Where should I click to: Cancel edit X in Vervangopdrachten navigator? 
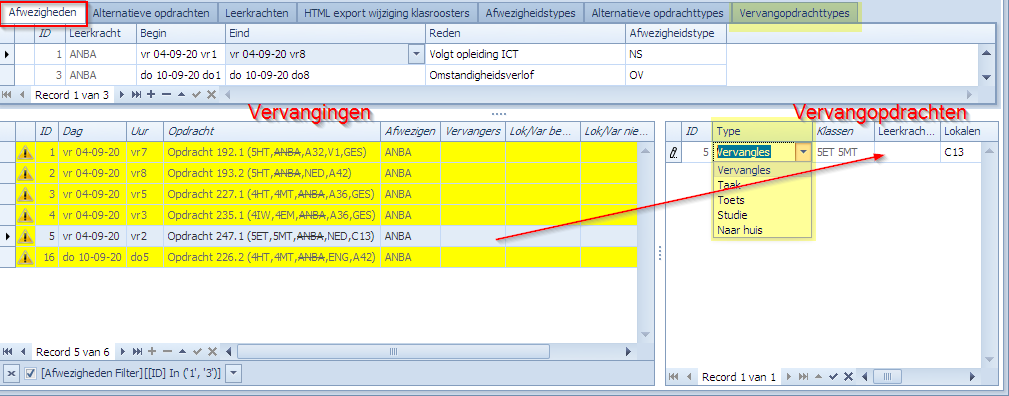pos(848,377)
